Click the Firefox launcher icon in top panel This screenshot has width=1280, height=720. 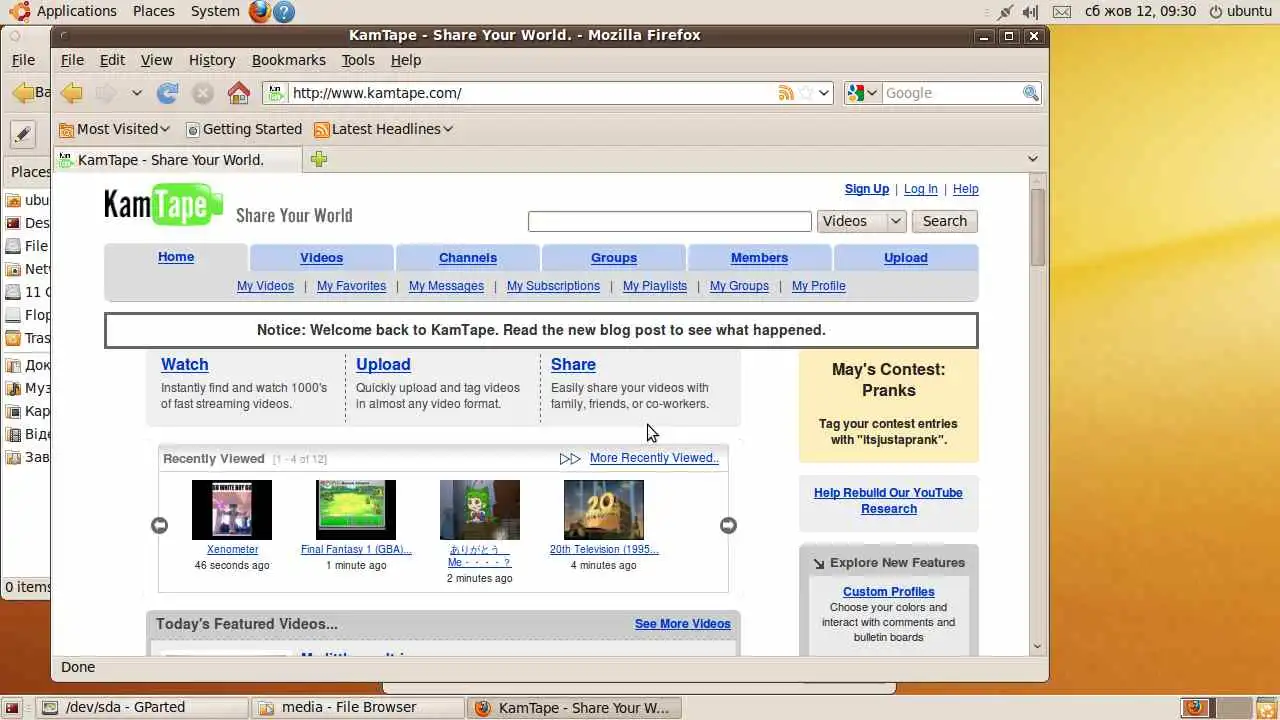[x=259, y=11]
